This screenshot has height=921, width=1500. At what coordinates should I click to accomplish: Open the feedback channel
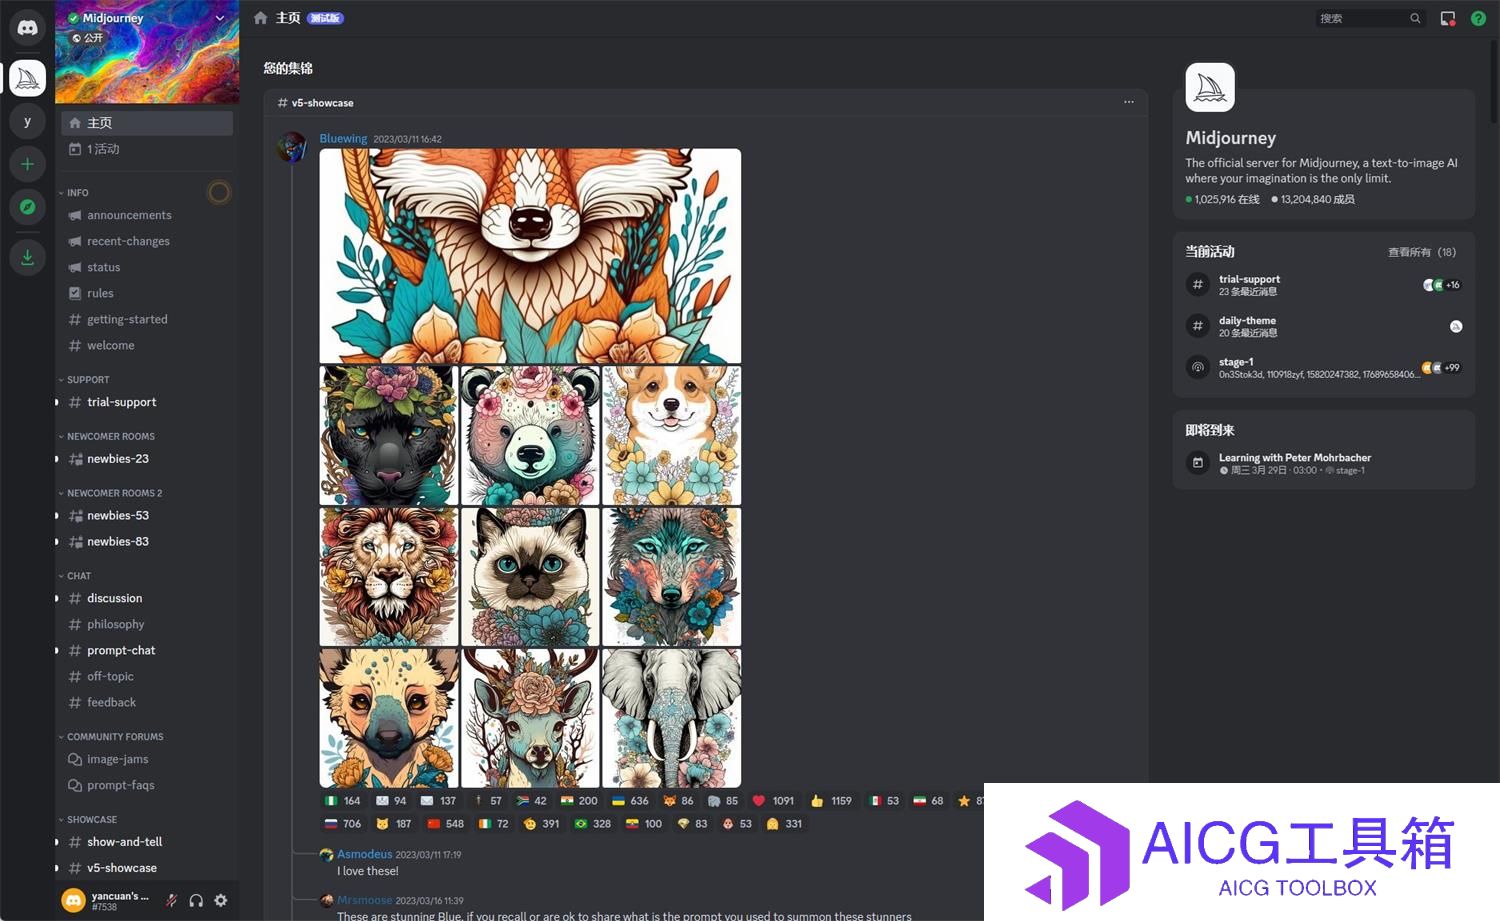[x=147, y=702]
